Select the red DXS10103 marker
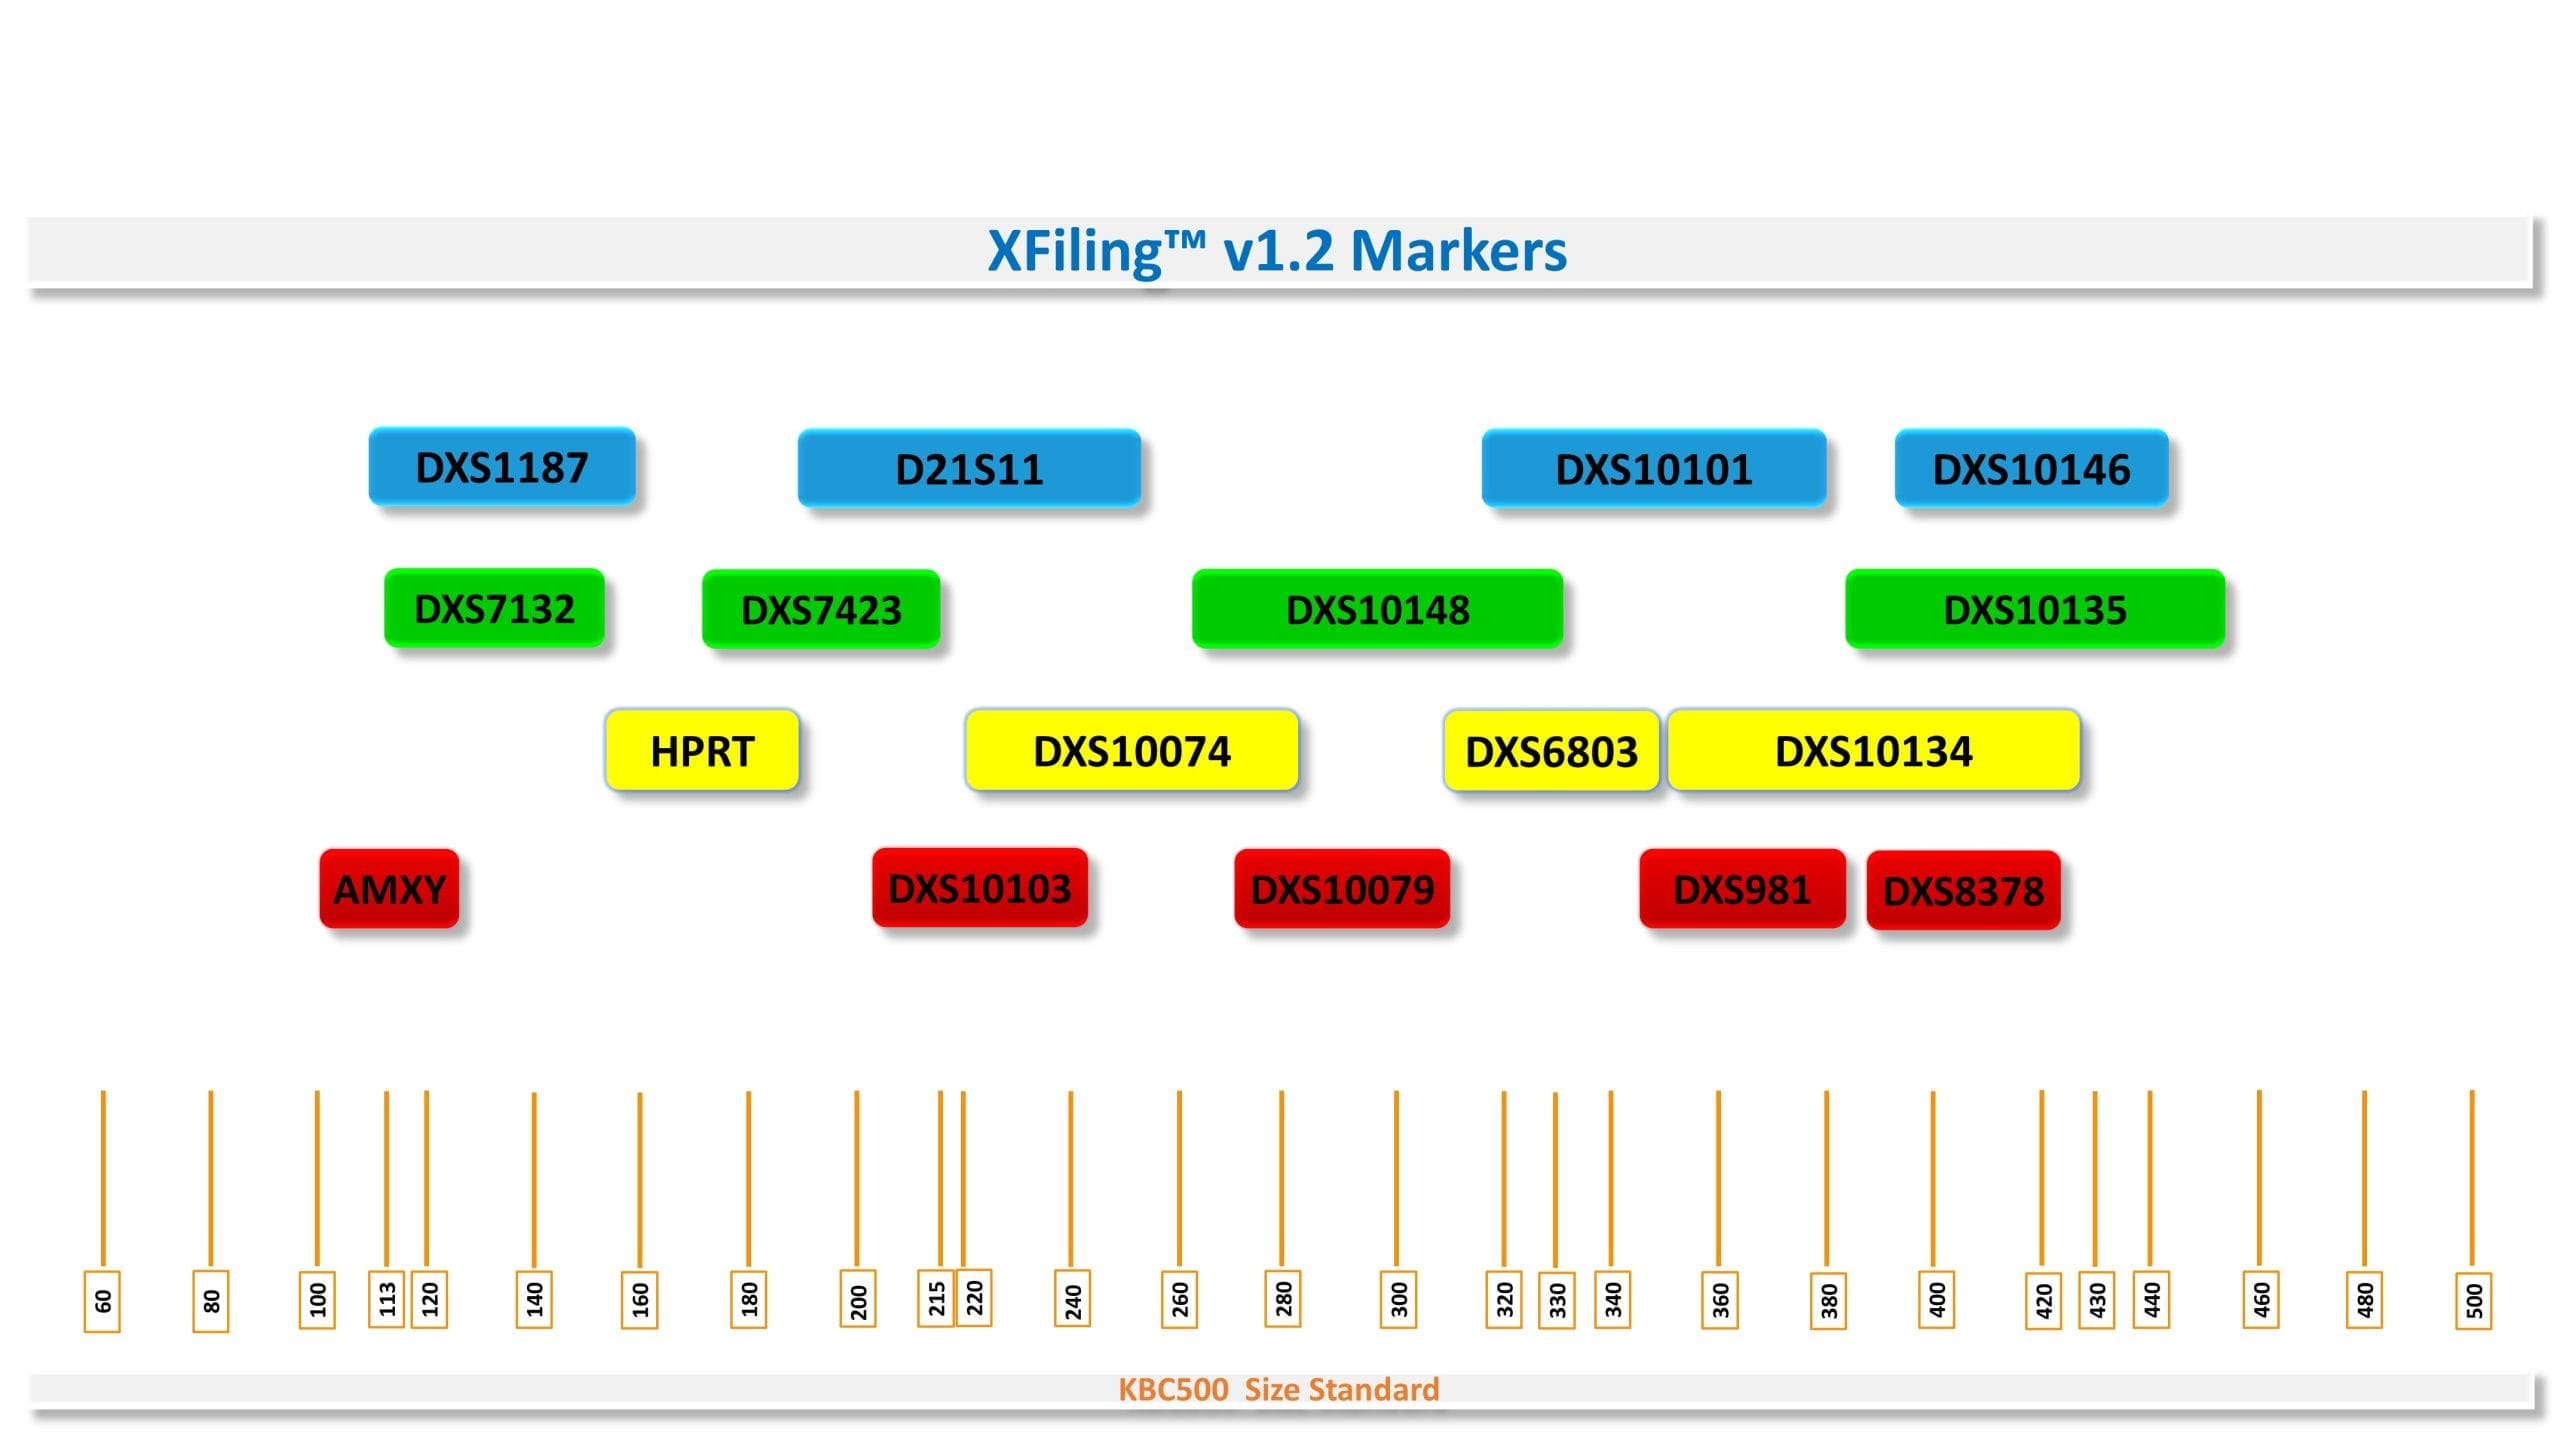This screenshot has height=1440, width=2560. [x=979, y=888]
